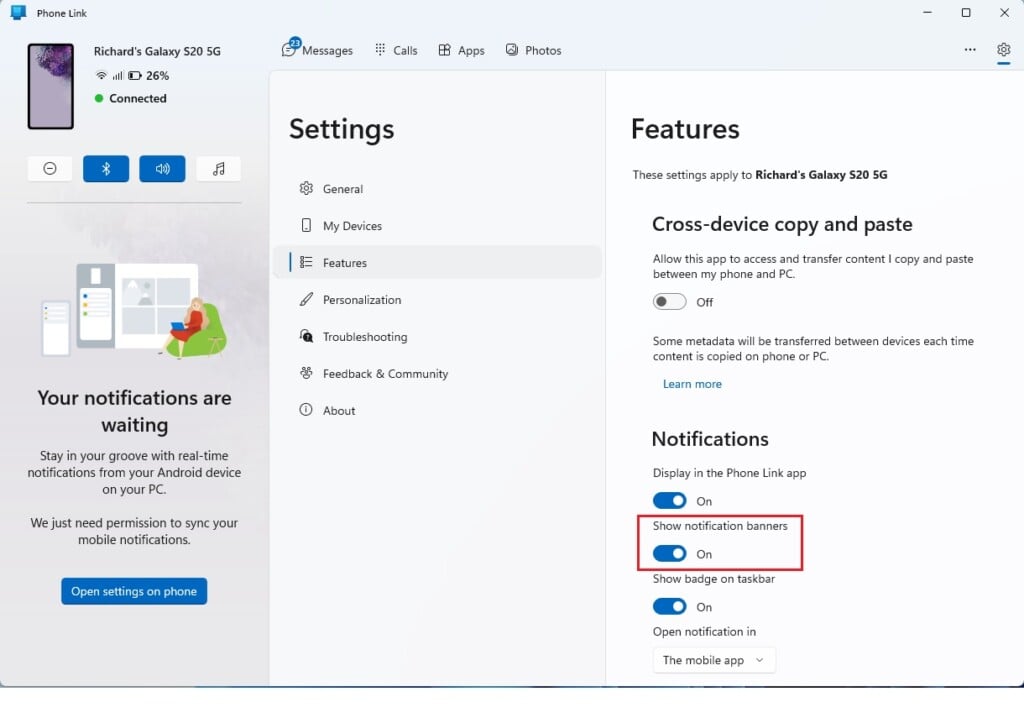Expand the Open notification in dropdown

click(714, 660)
